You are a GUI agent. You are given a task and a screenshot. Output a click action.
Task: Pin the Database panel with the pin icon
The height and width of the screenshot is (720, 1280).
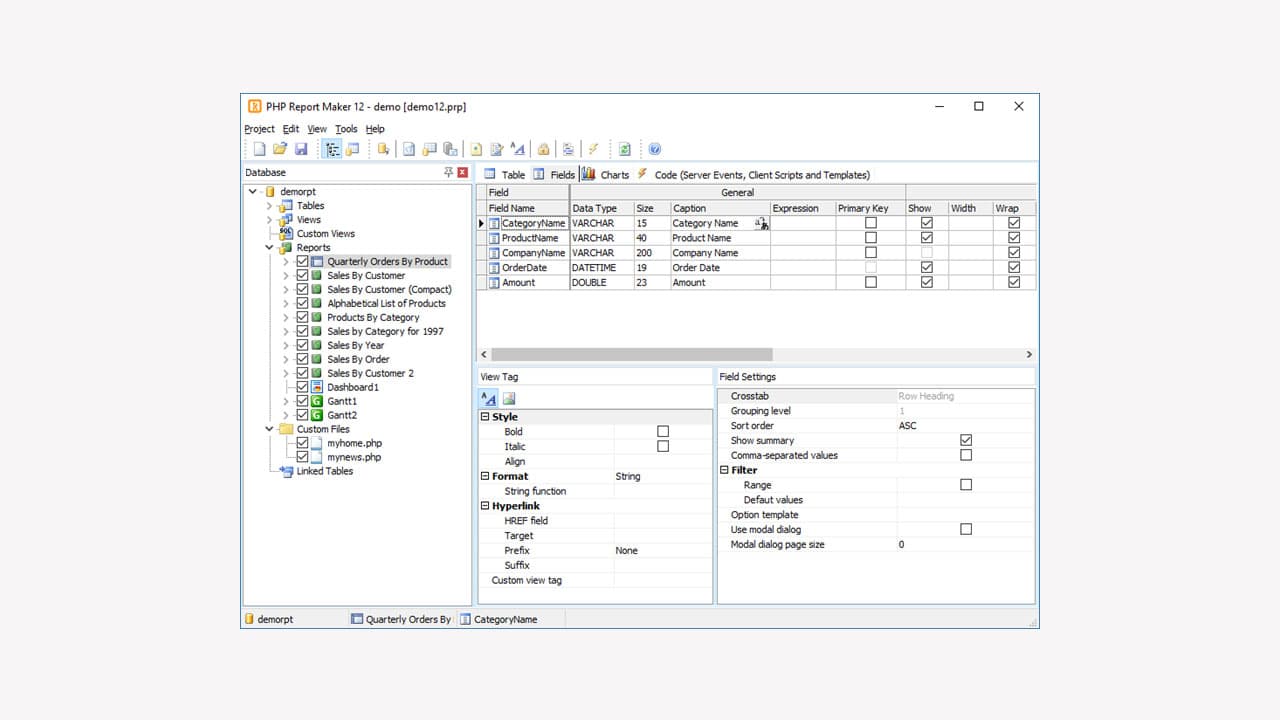click(x=447, y=172)
